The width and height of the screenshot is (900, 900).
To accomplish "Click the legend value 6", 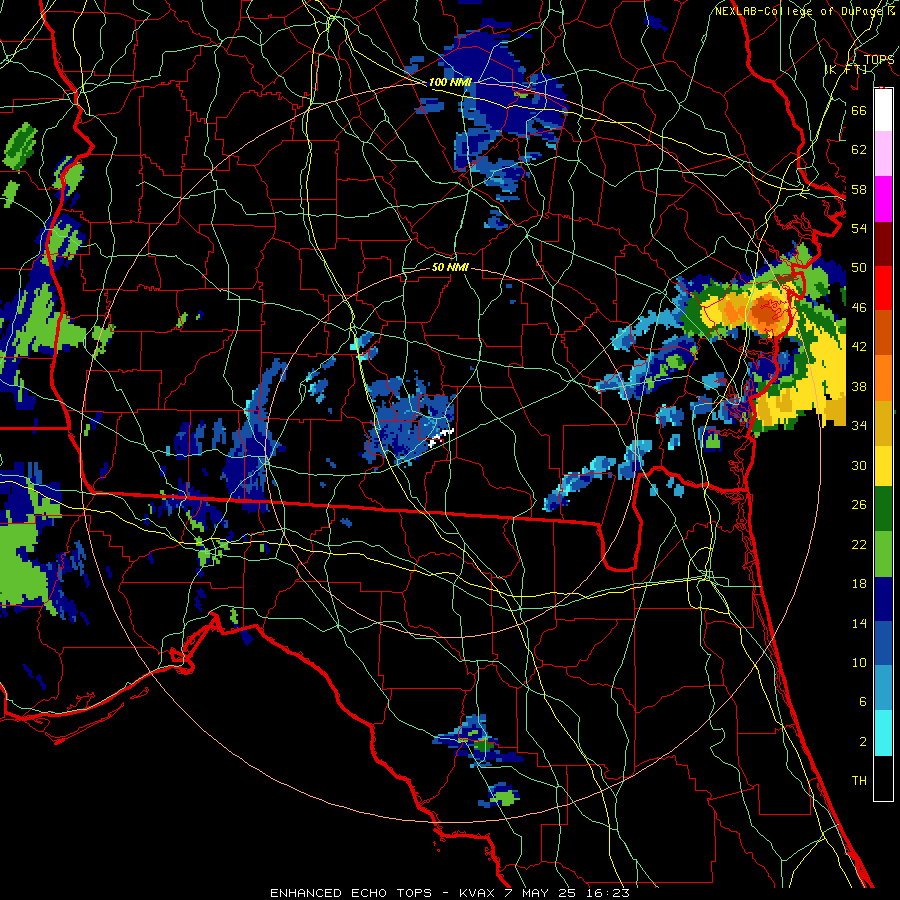I will click(x=862, y=702).
